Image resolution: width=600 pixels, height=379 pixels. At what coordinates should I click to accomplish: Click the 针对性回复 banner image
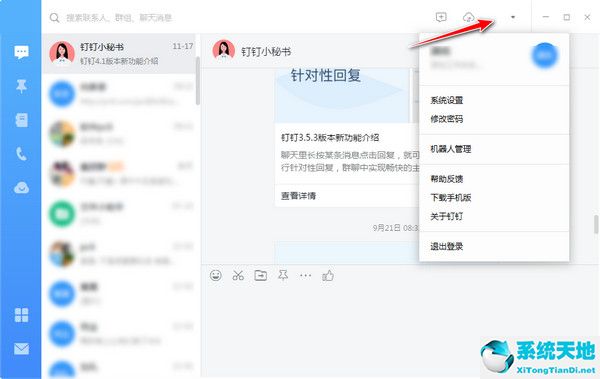coord(342,96)
